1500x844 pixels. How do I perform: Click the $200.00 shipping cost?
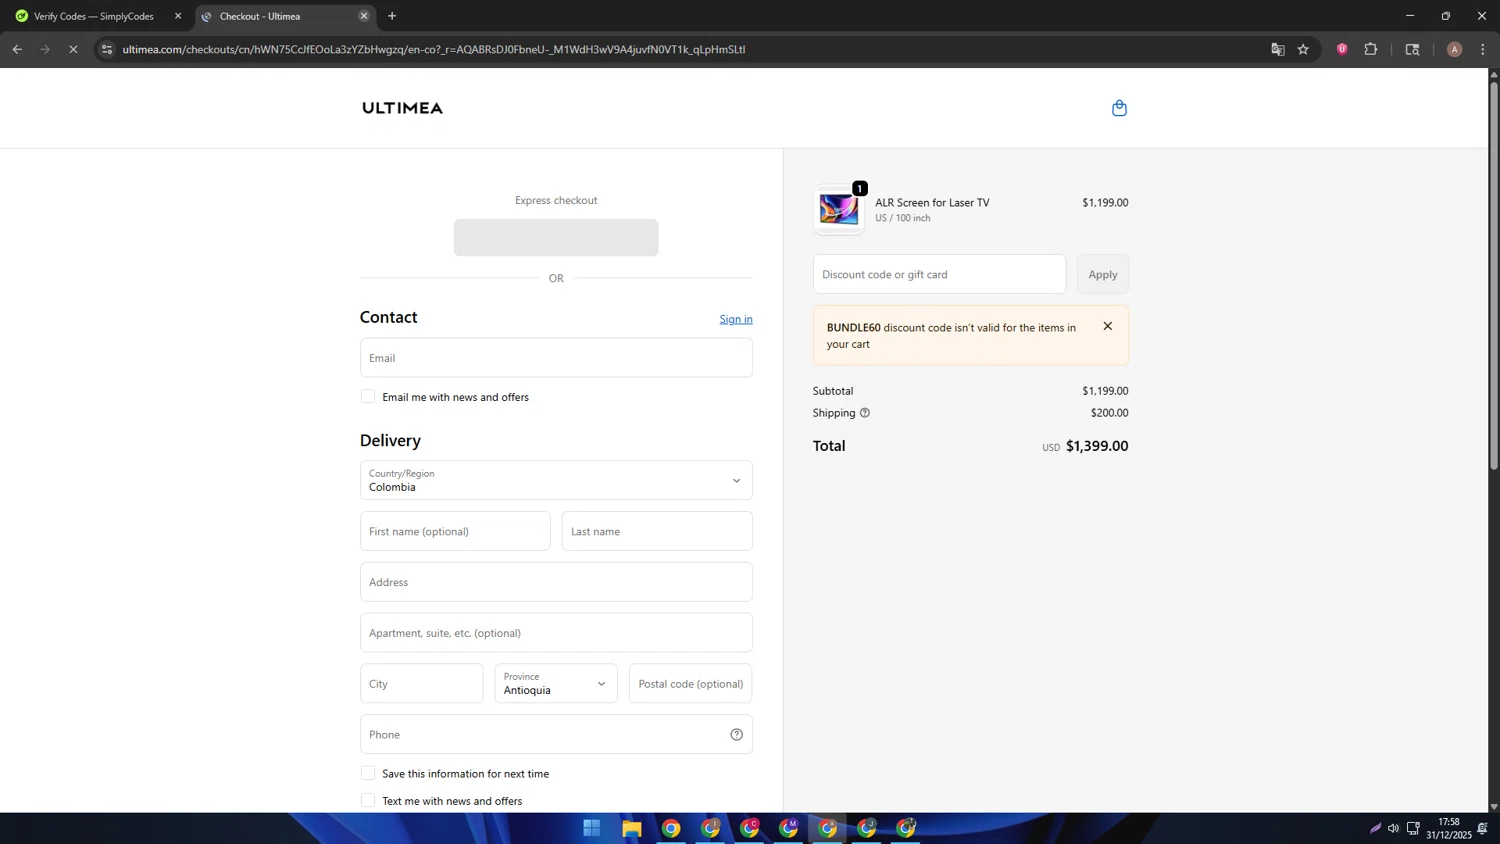[1109, 413]
